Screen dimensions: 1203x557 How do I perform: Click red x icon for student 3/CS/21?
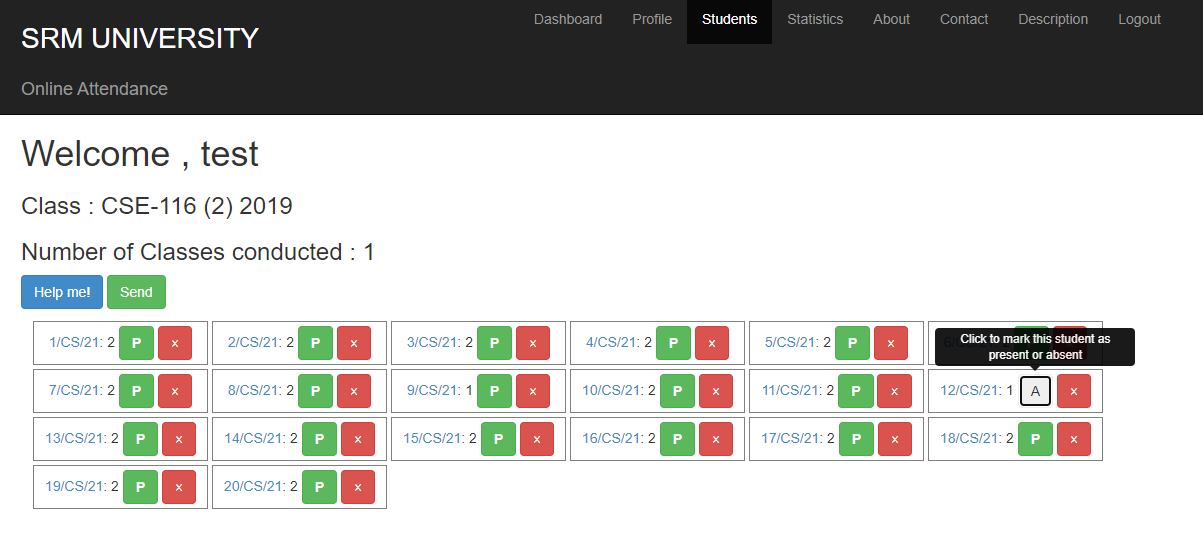click(x=533, y=343)
